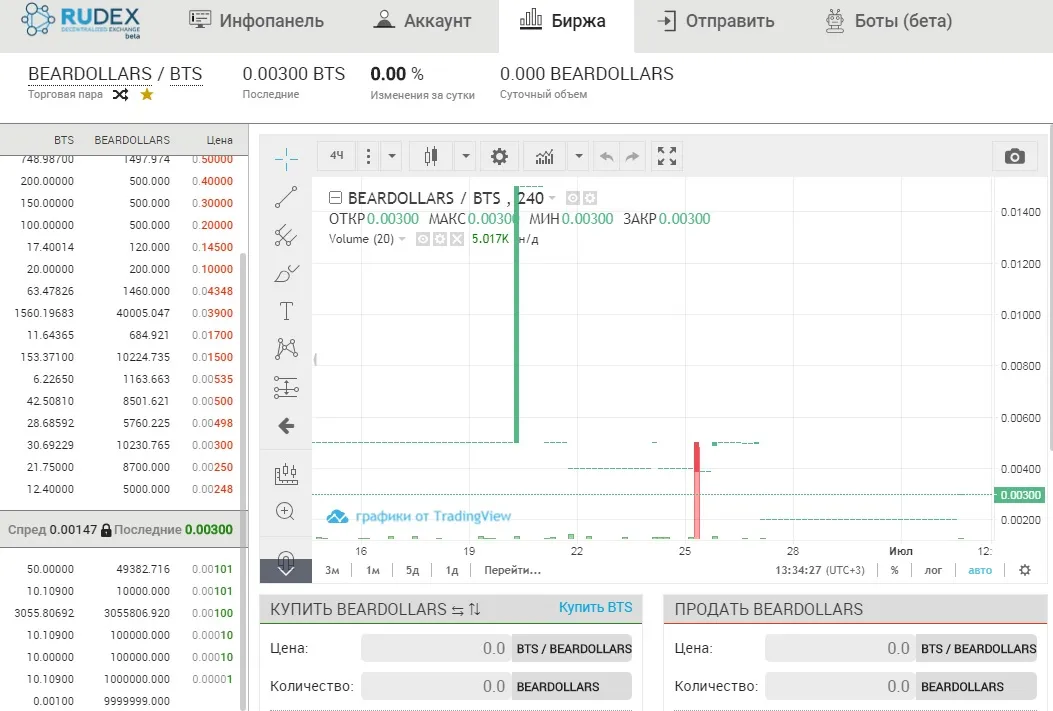Redo the last chart action
This screenshot has width=1053, height=711.
pyautogui.click(x=632, y=156)
